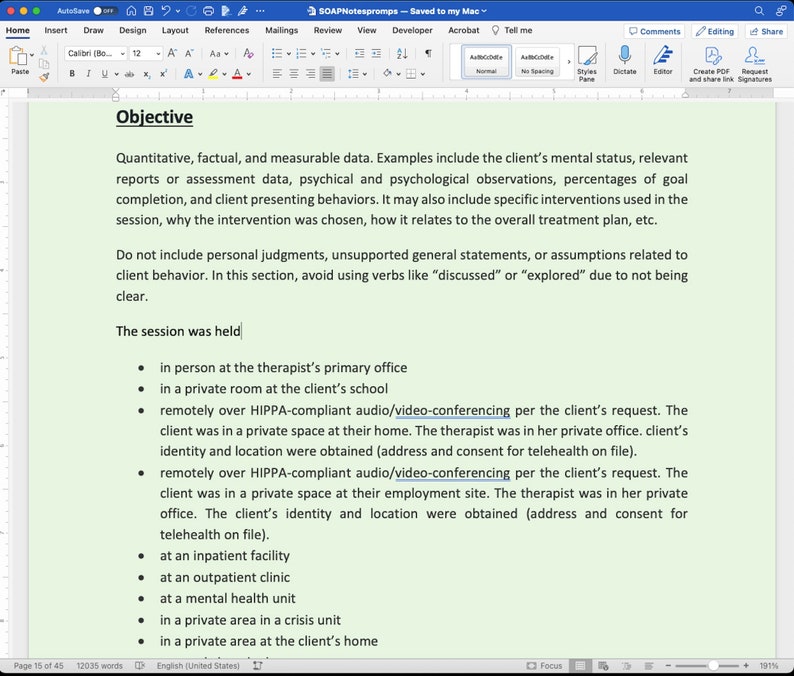Toggle underline formatting
794x676 pixels.
[104, 74]
